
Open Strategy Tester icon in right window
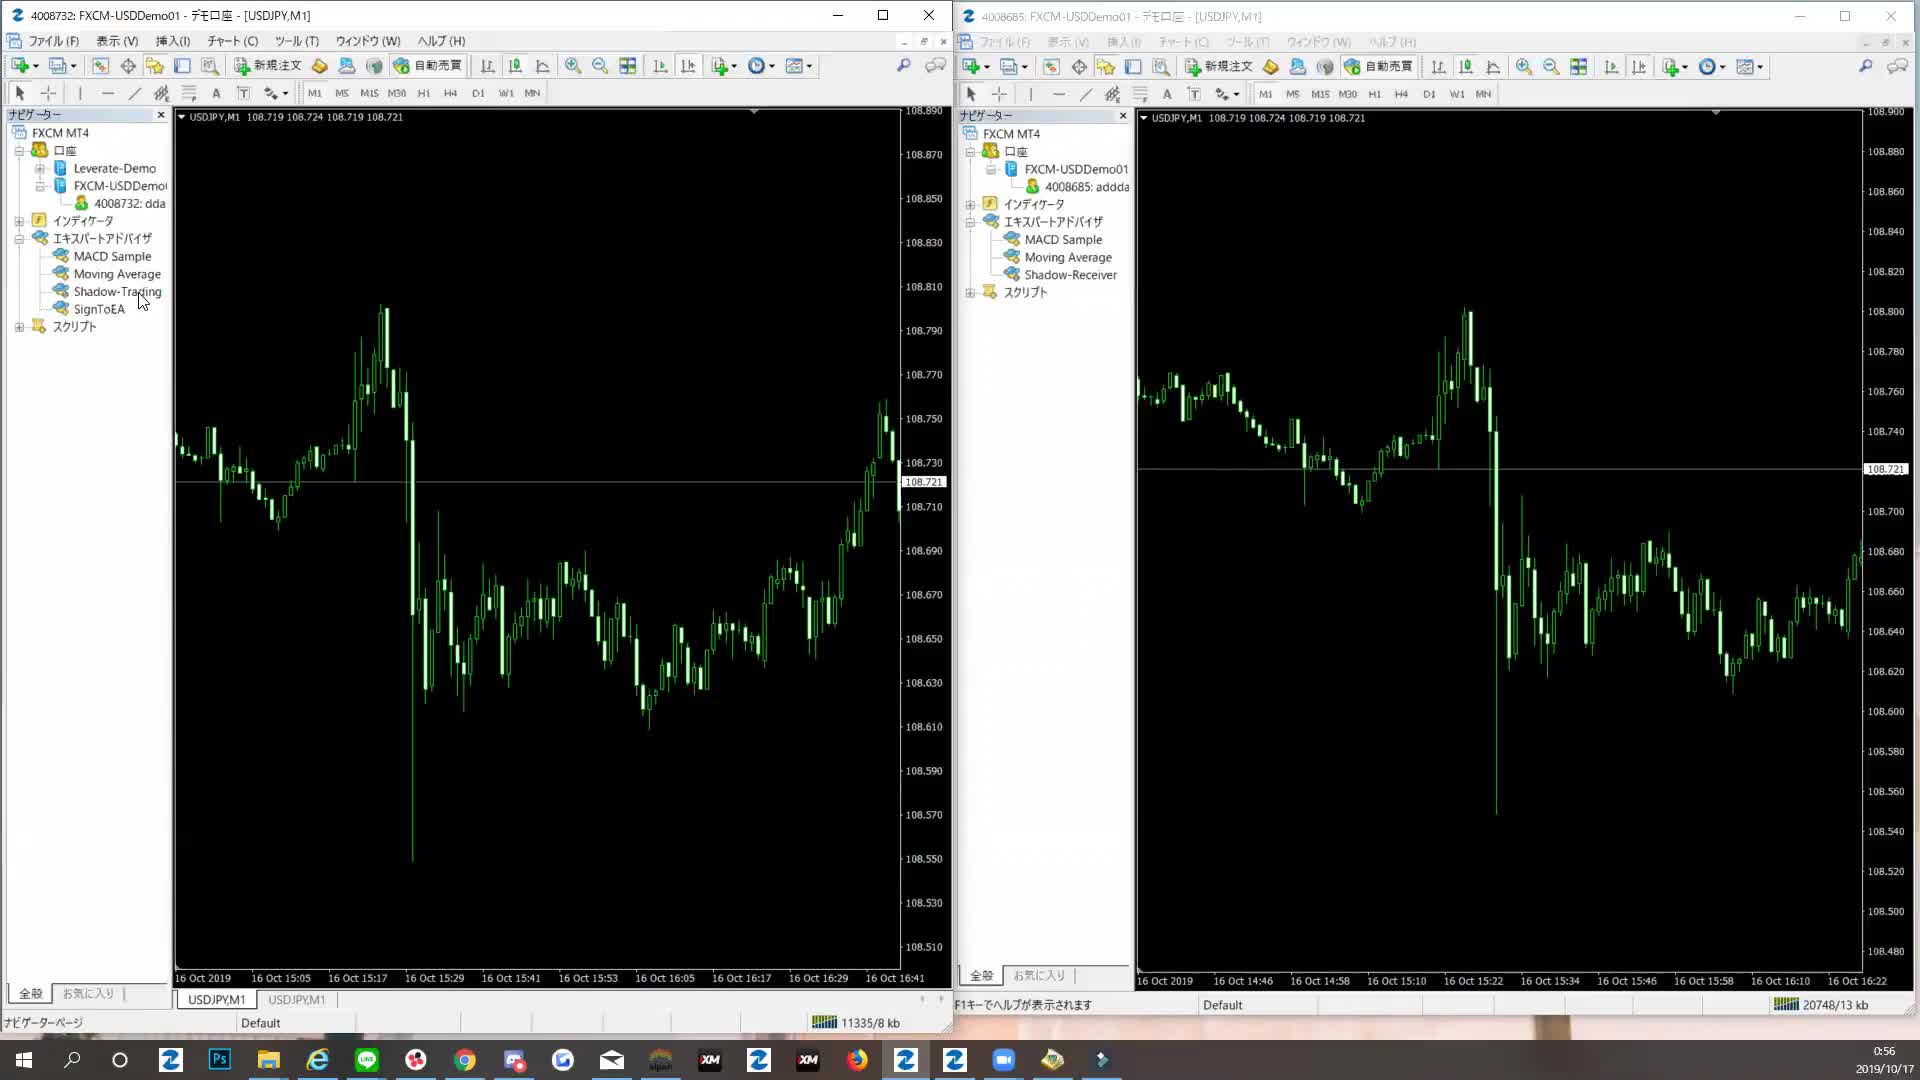click(x=1160, y=67)
